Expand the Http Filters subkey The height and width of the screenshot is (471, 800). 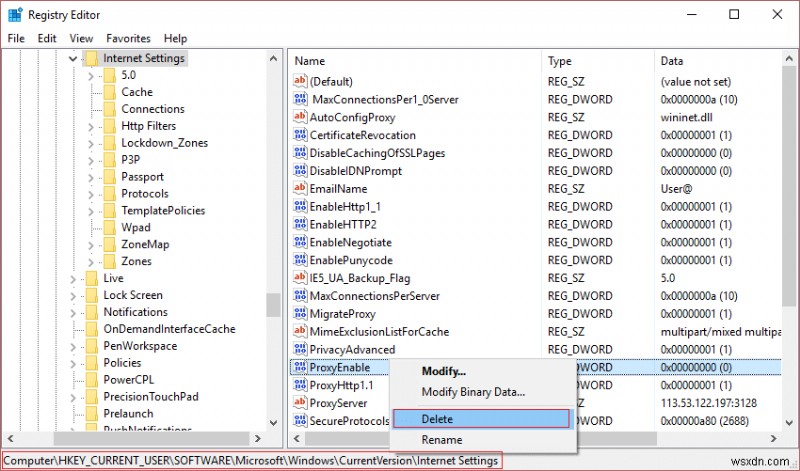point(91,127)
